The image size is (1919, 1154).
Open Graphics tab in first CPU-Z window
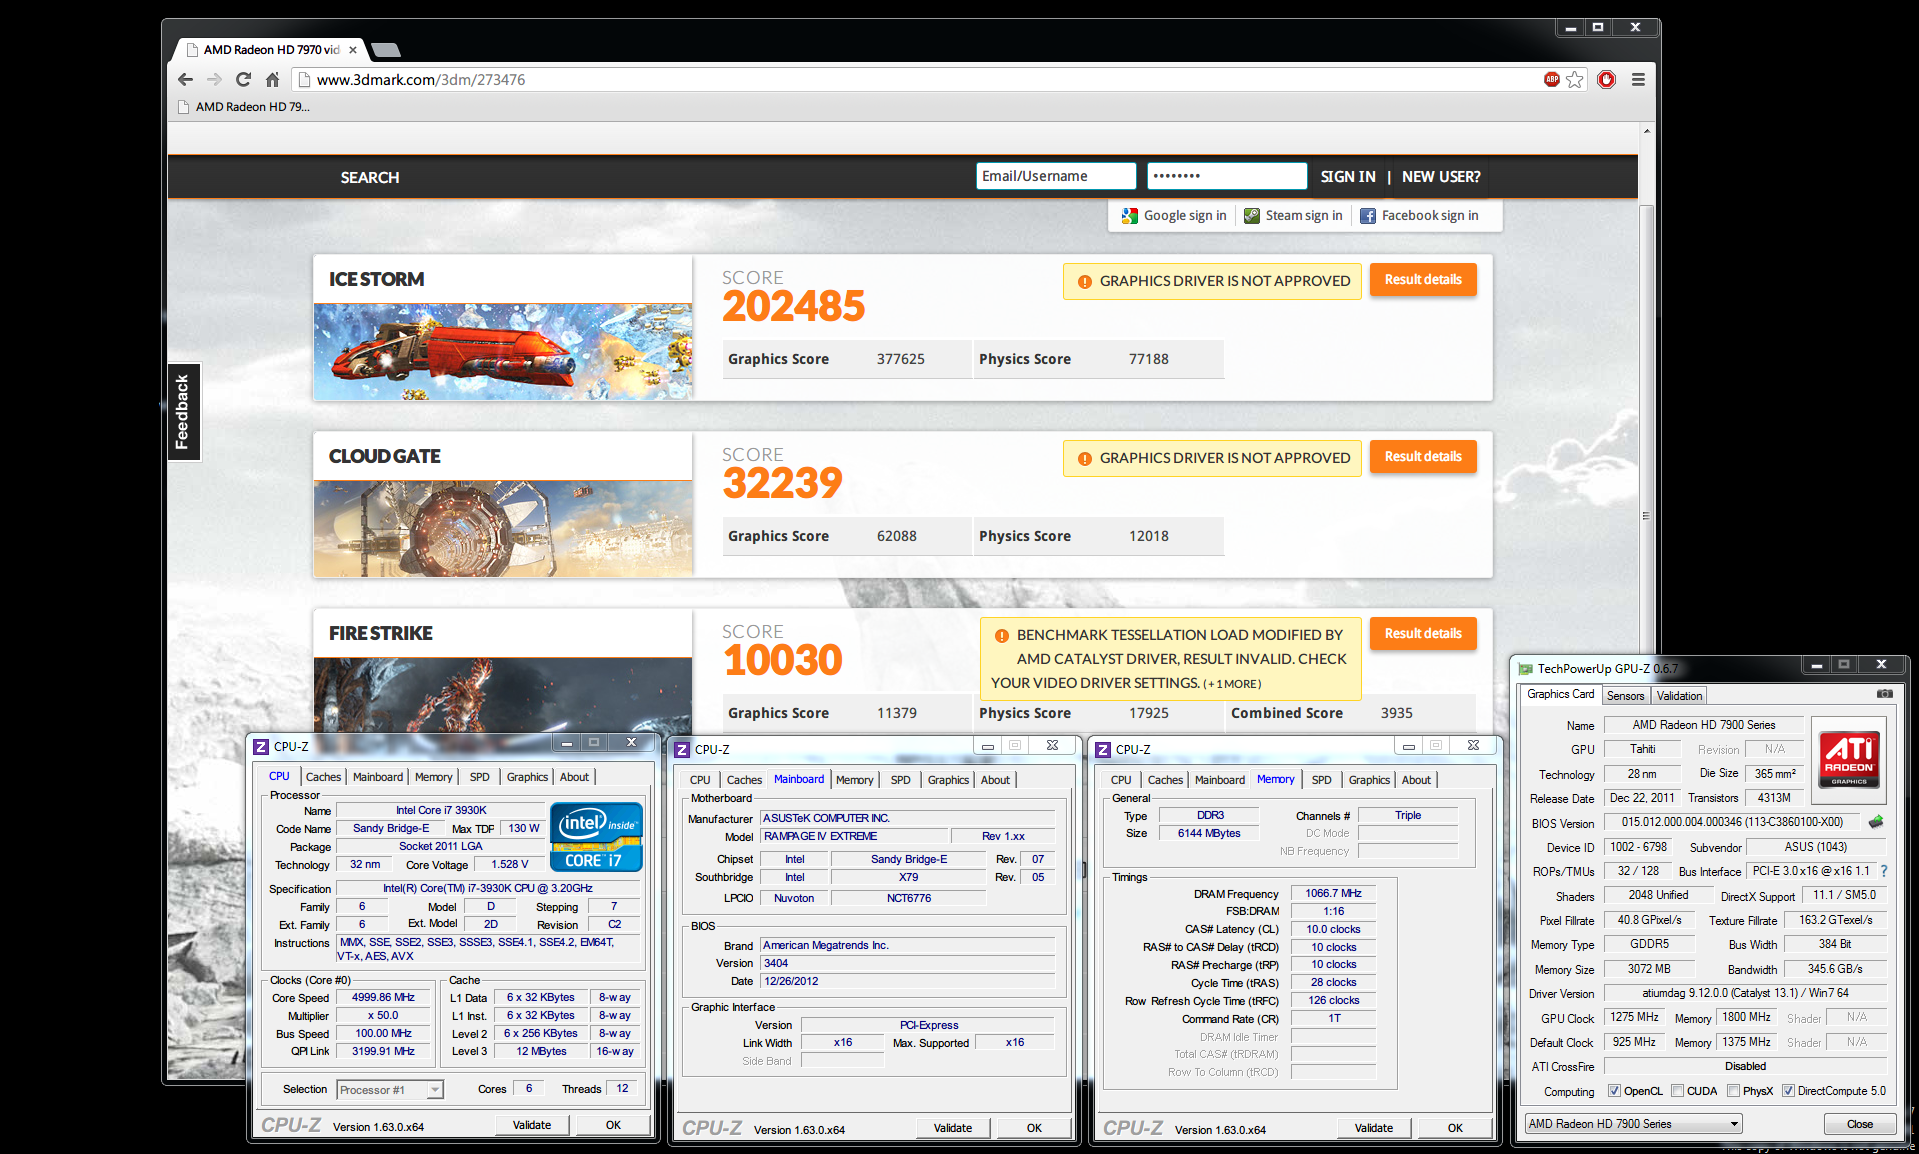pyautogui.click(x=527, y=777)
